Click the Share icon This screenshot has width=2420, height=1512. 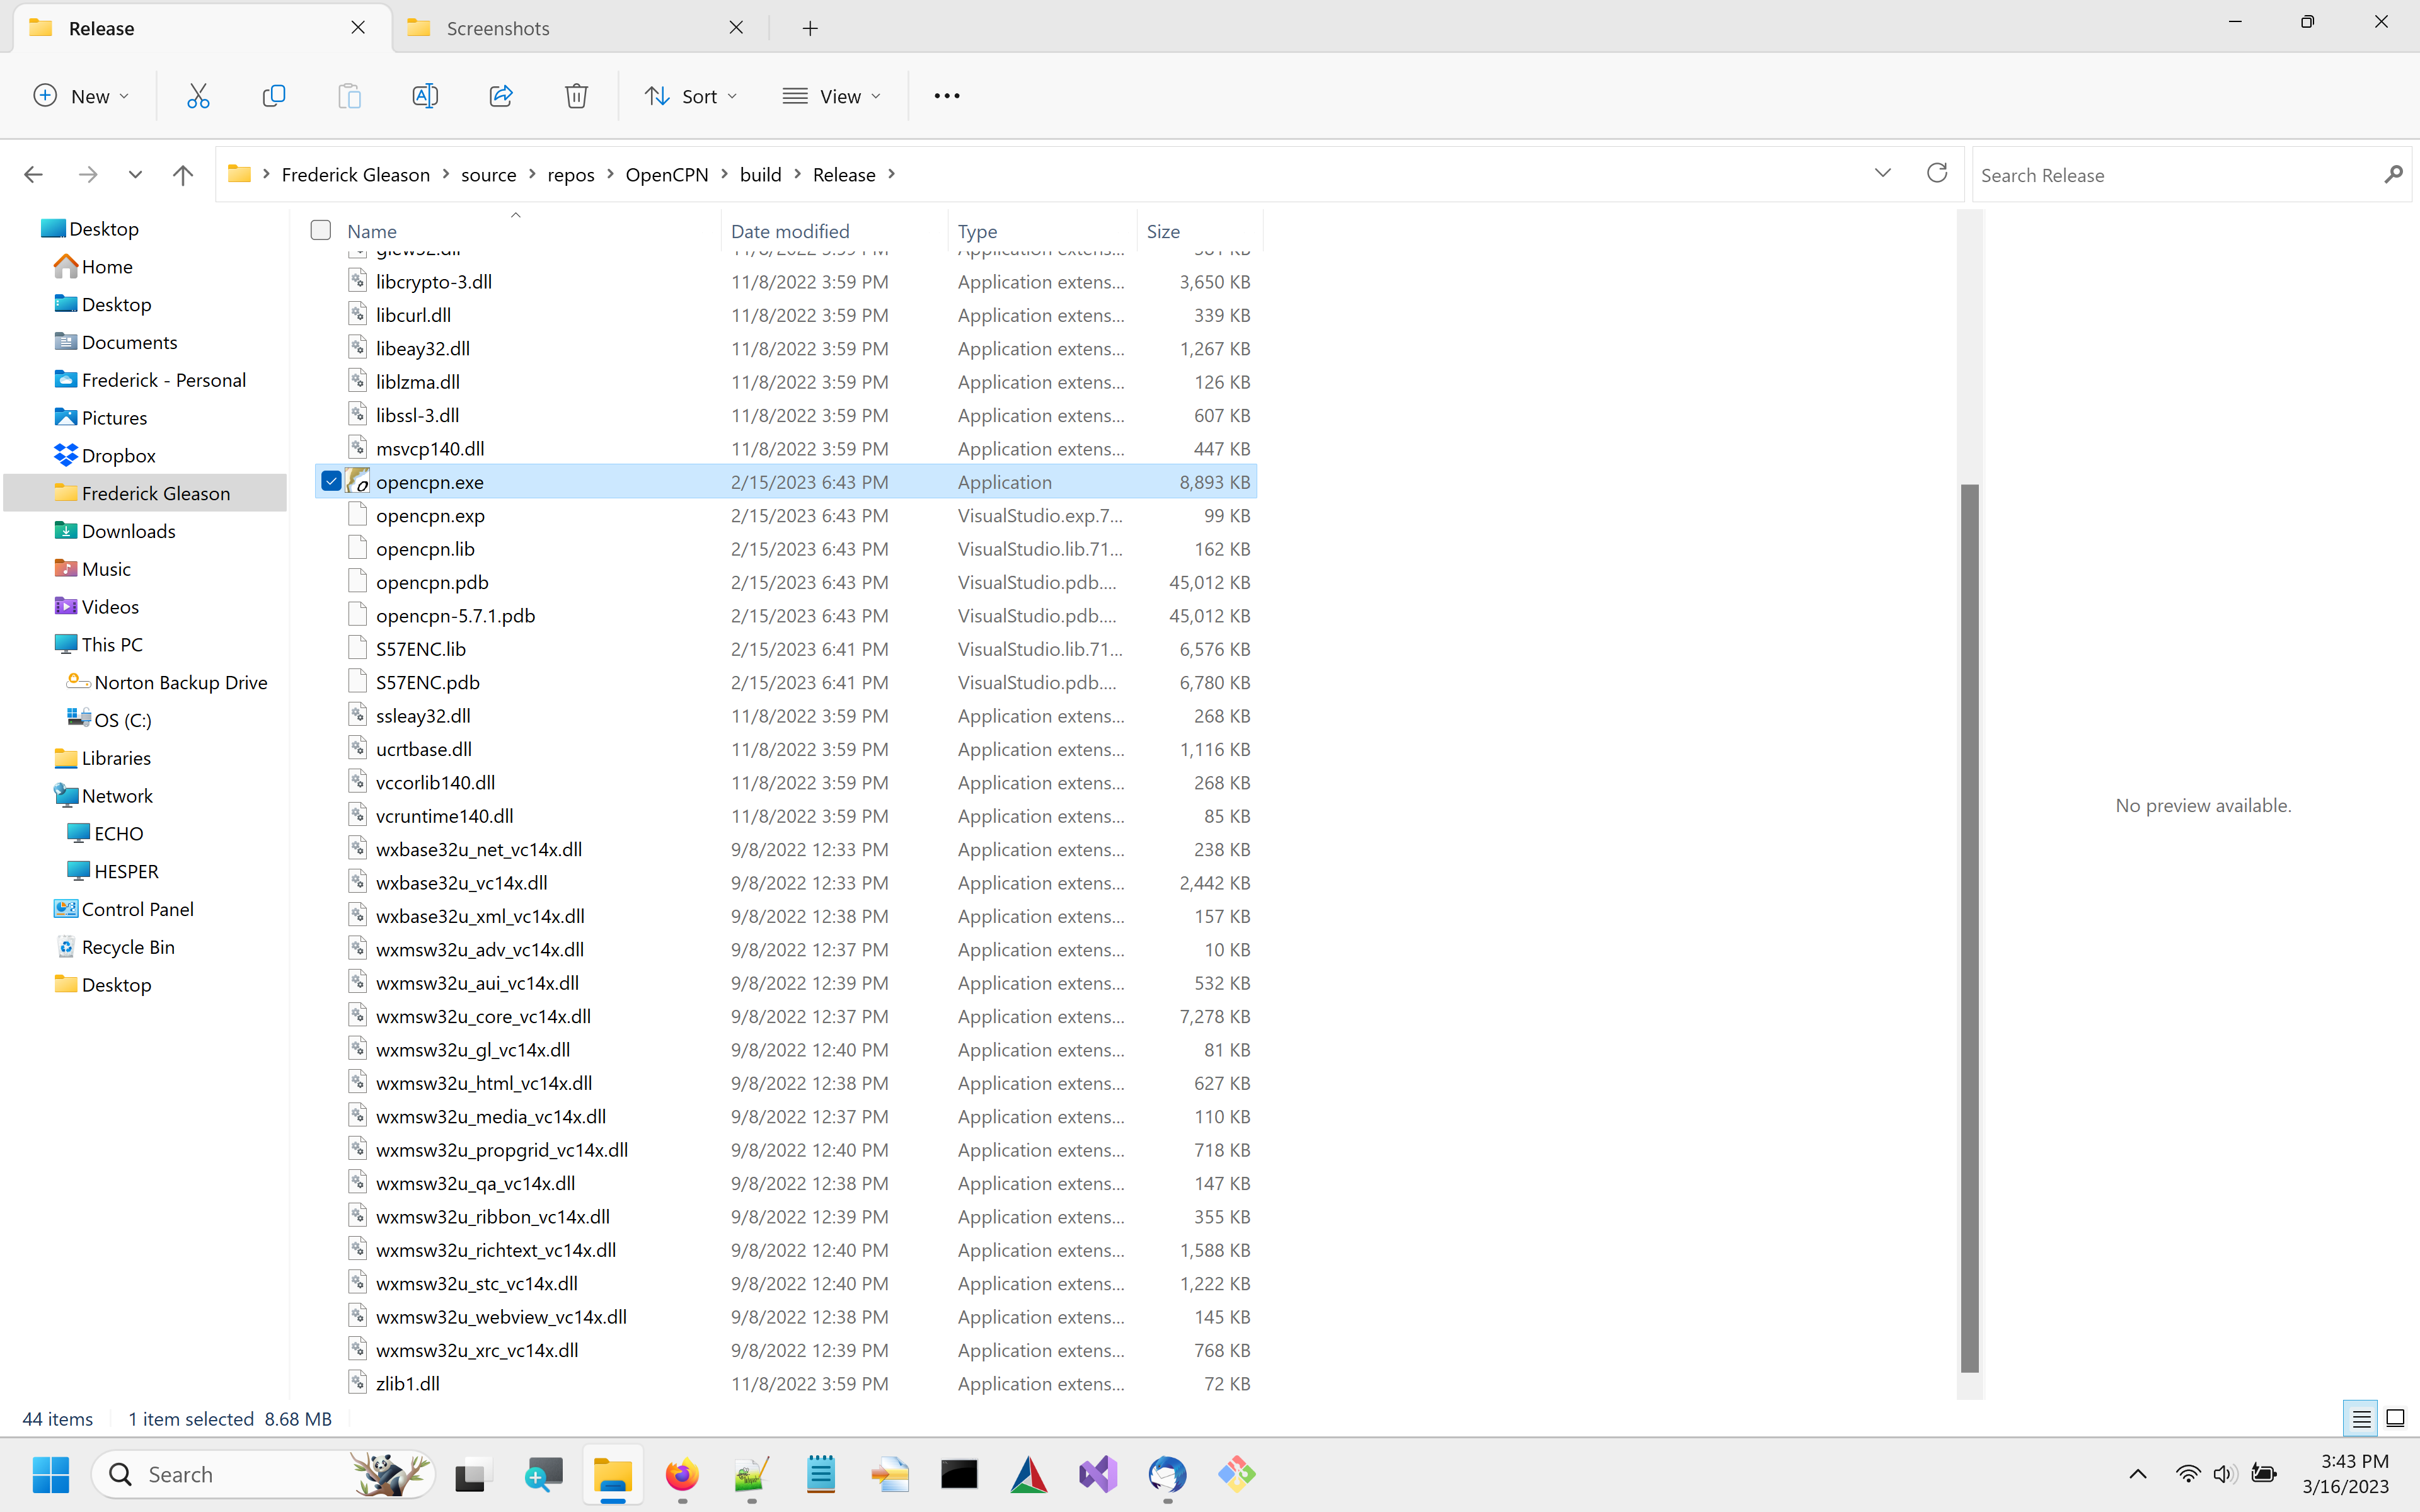pos(501,96)
